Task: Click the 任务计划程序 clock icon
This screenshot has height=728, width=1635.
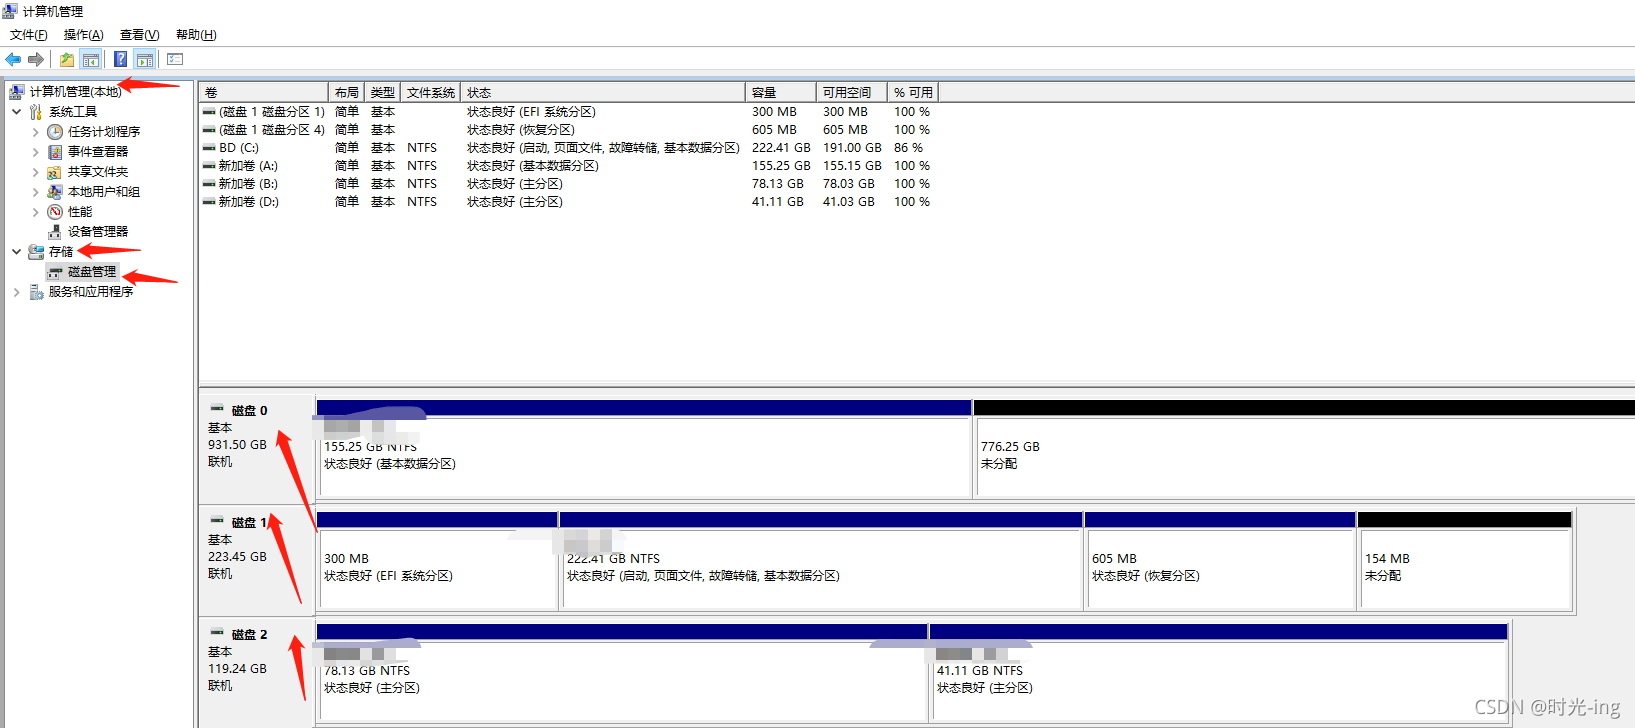Action: (x=55, y=132)
